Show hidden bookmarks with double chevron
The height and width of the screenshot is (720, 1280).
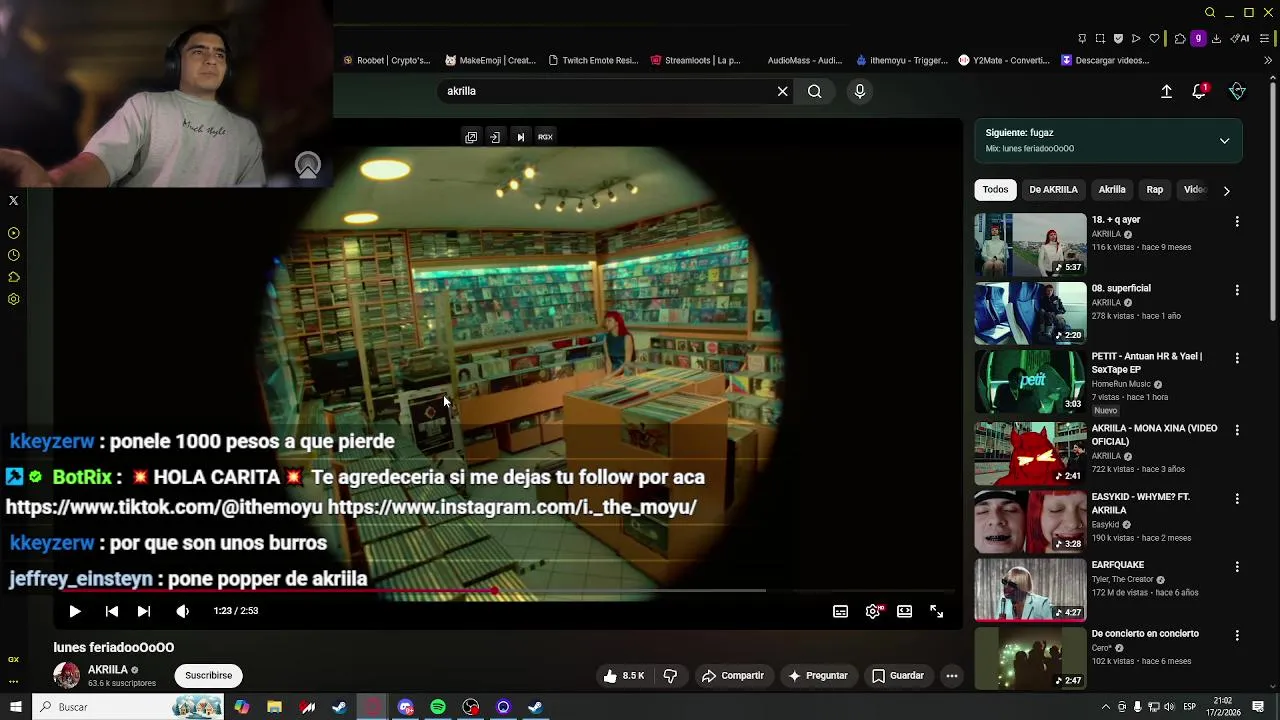click(1268, 60)
